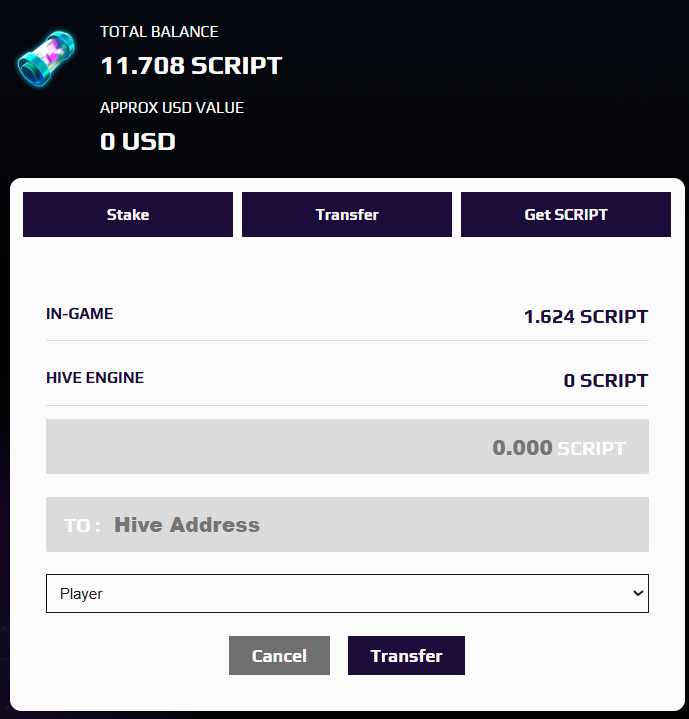689x719 pixels.
Task: Click the 1.624 SCRIPT in-game amount
Action: click(x=586, y=317)
